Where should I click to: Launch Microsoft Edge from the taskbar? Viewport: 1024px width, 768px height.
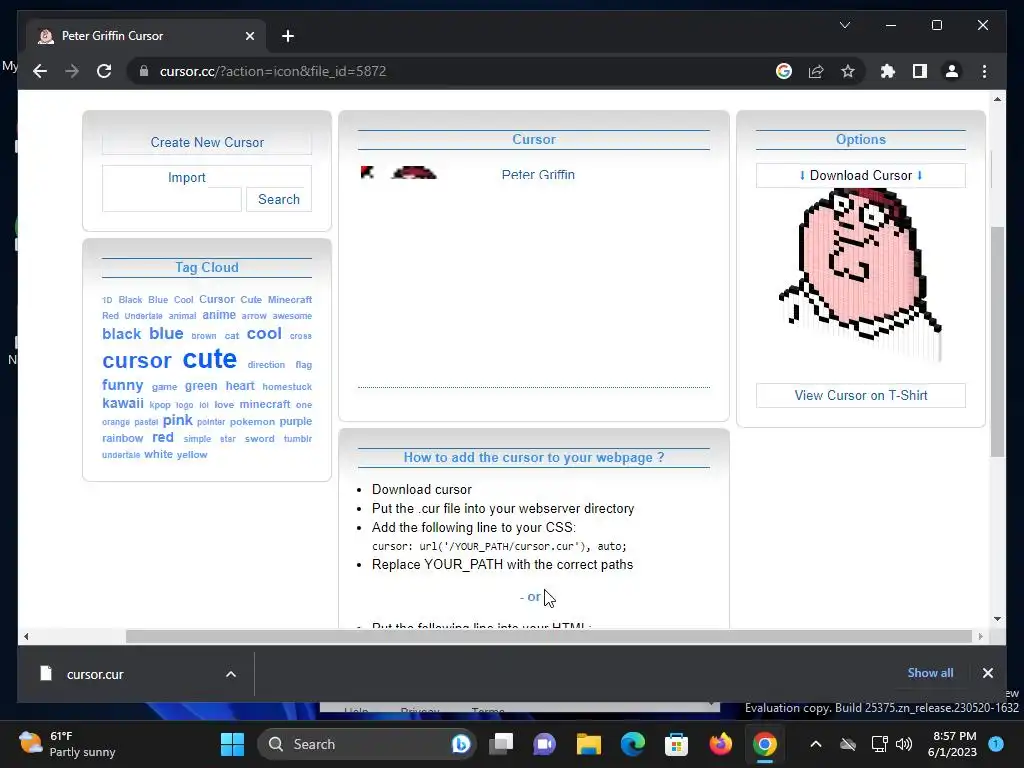click(x=632, y=744)
